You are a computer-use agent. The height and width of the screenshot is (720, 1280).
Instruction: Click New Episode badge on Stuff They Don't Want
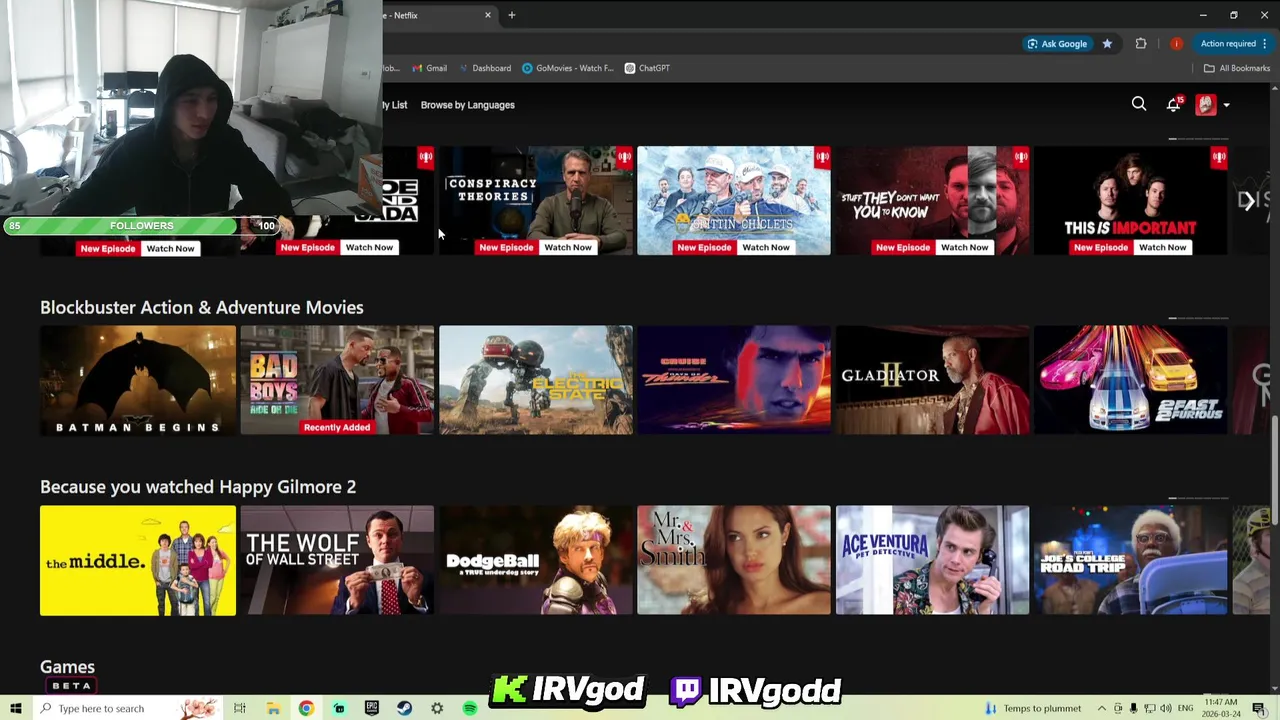(x=902, y=247)
